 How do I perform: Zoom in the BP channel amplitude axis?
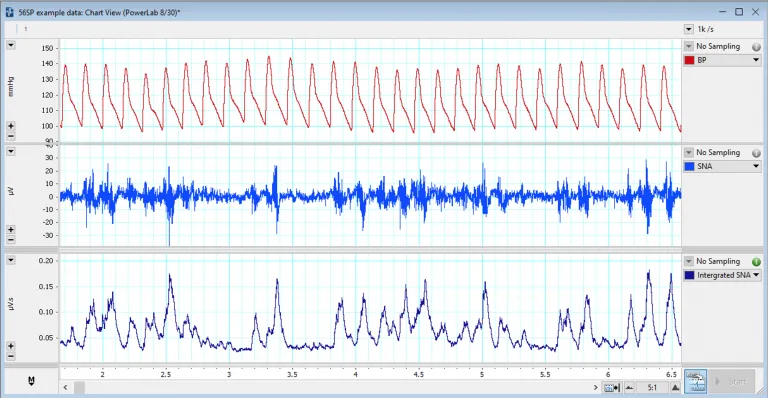[11, 126]
